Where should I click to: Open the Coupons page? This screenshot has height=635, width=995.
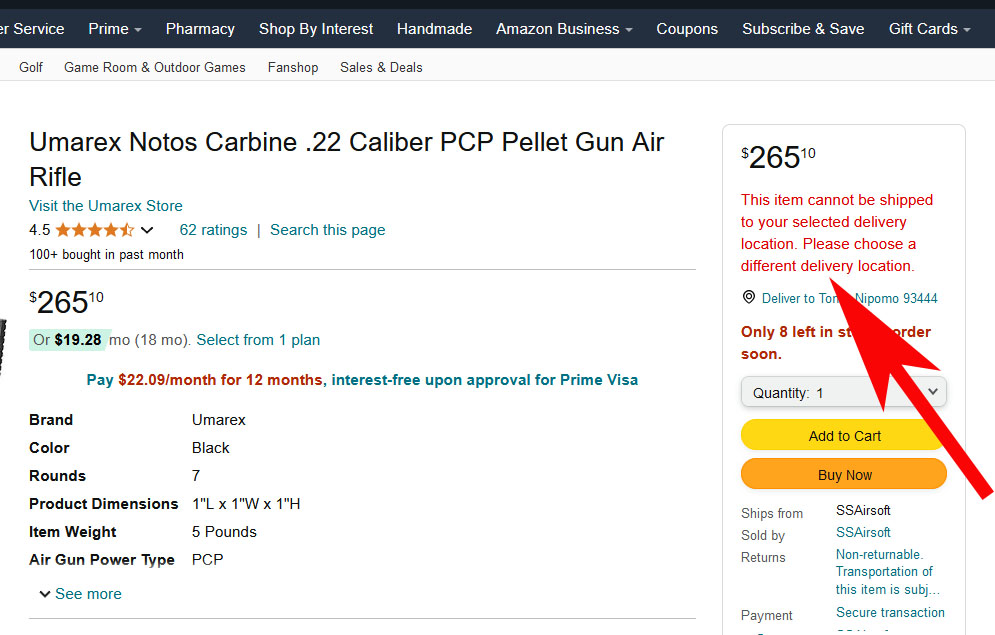(687, 29)
